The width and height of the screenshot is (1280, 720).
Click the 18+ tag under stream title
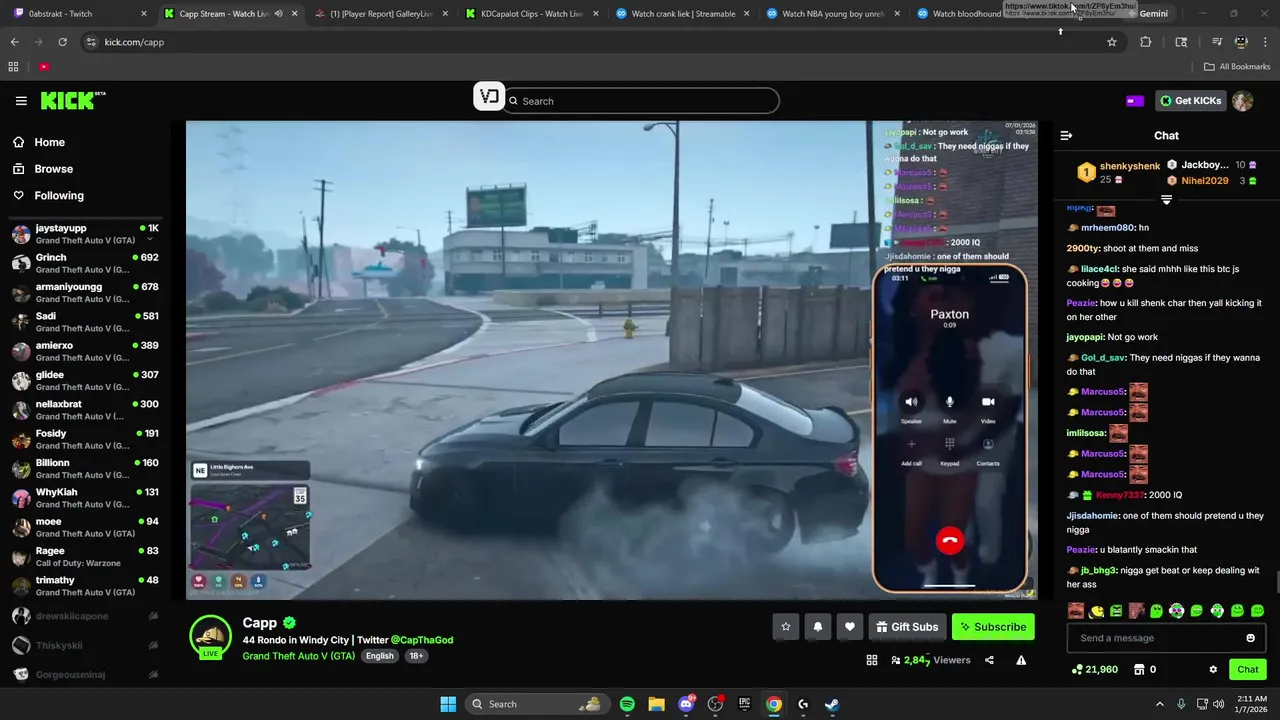[x=416, y=656]
